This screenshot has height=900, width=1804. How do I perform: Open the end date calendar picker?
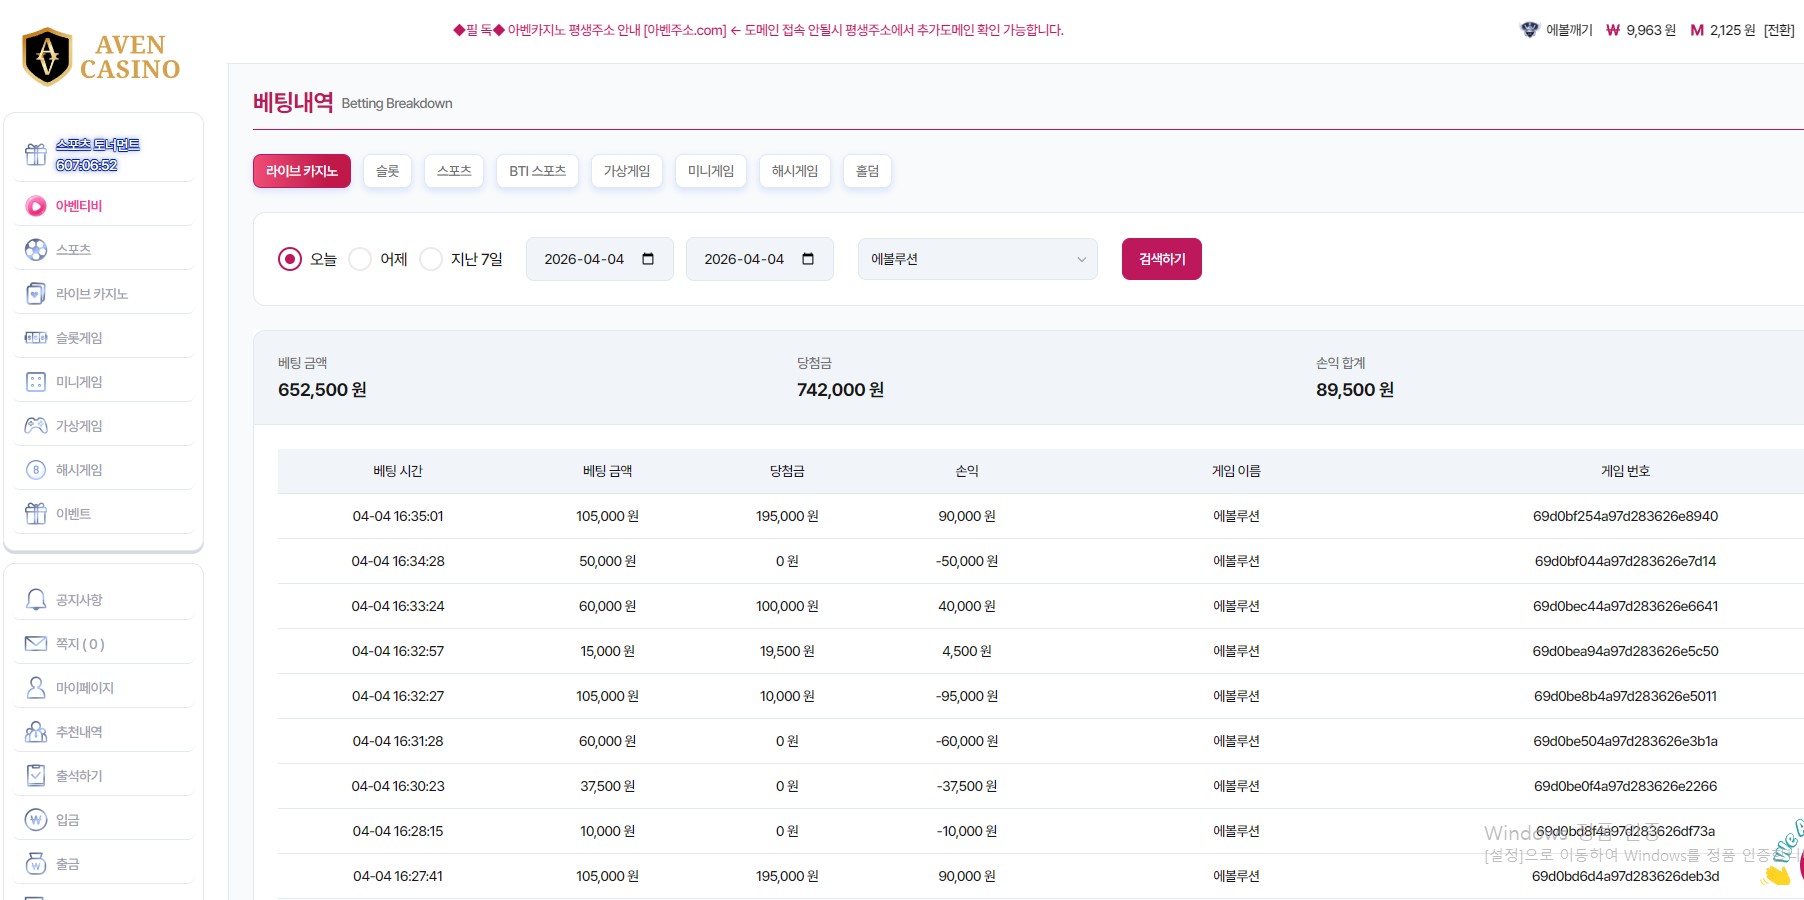pyautogui.click(x=808, y=259)
